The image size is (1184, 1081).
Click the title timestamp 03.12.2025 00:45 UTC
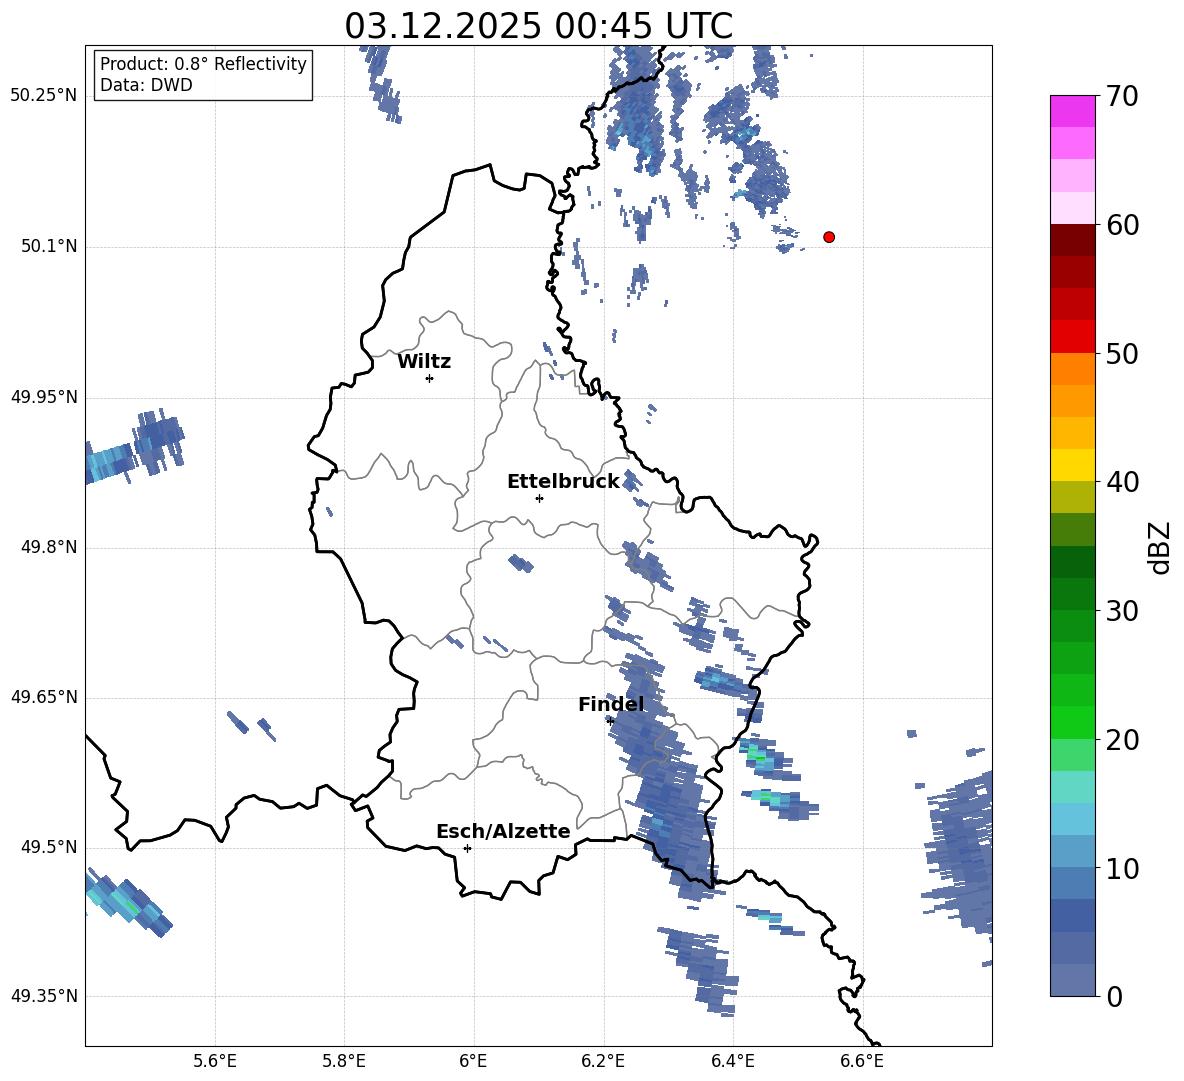[x=538, y=26]
